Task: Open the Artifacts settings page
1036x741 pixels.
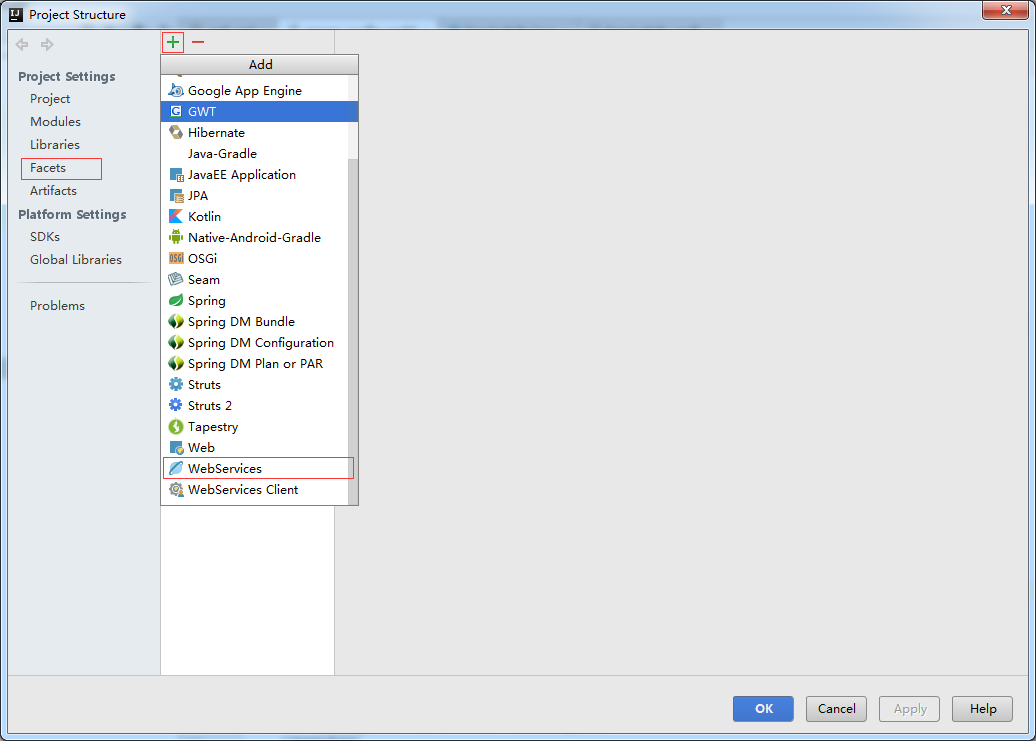Action: coord(54,191)
